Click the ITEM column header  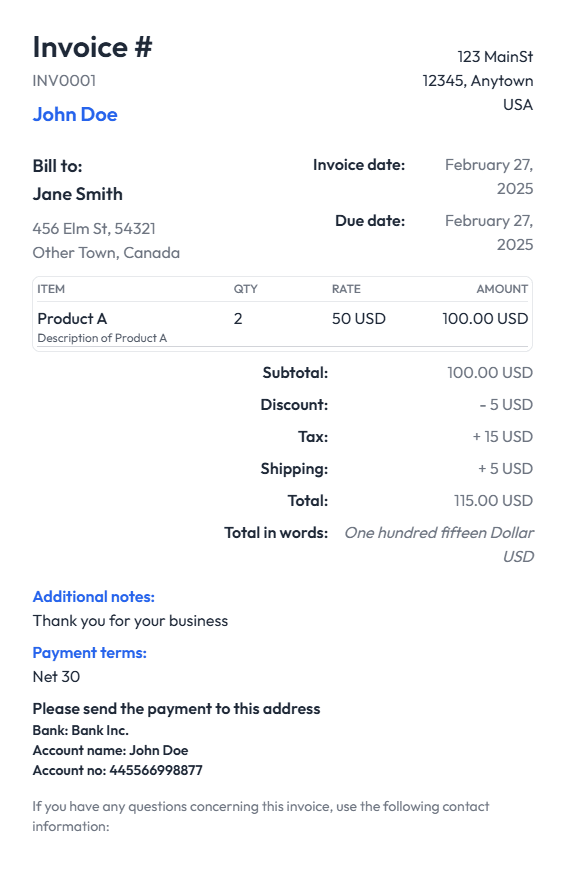(x=51, y=289)
